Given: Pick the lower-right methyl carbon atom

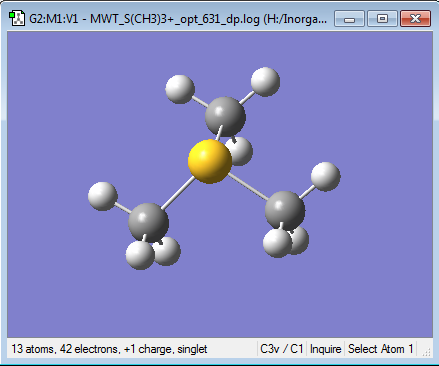Looking at the screenshot, I should [x=285, y=211].
